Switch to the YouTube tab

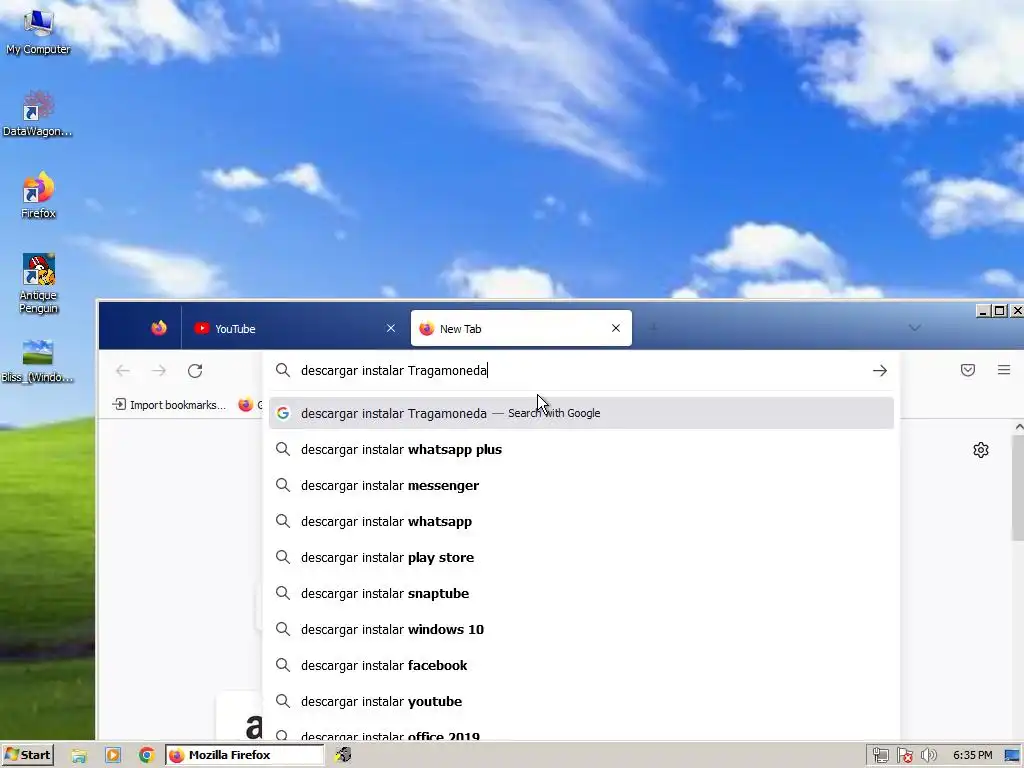point(292,328)
